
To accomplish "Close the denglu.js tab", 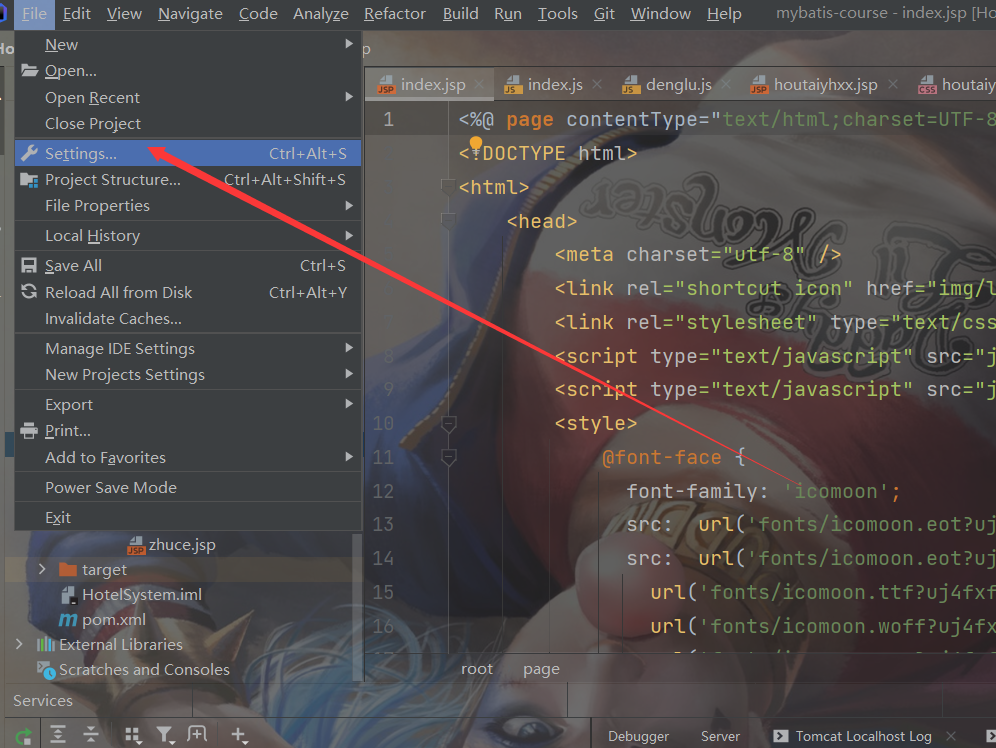I will click(726, 84).
